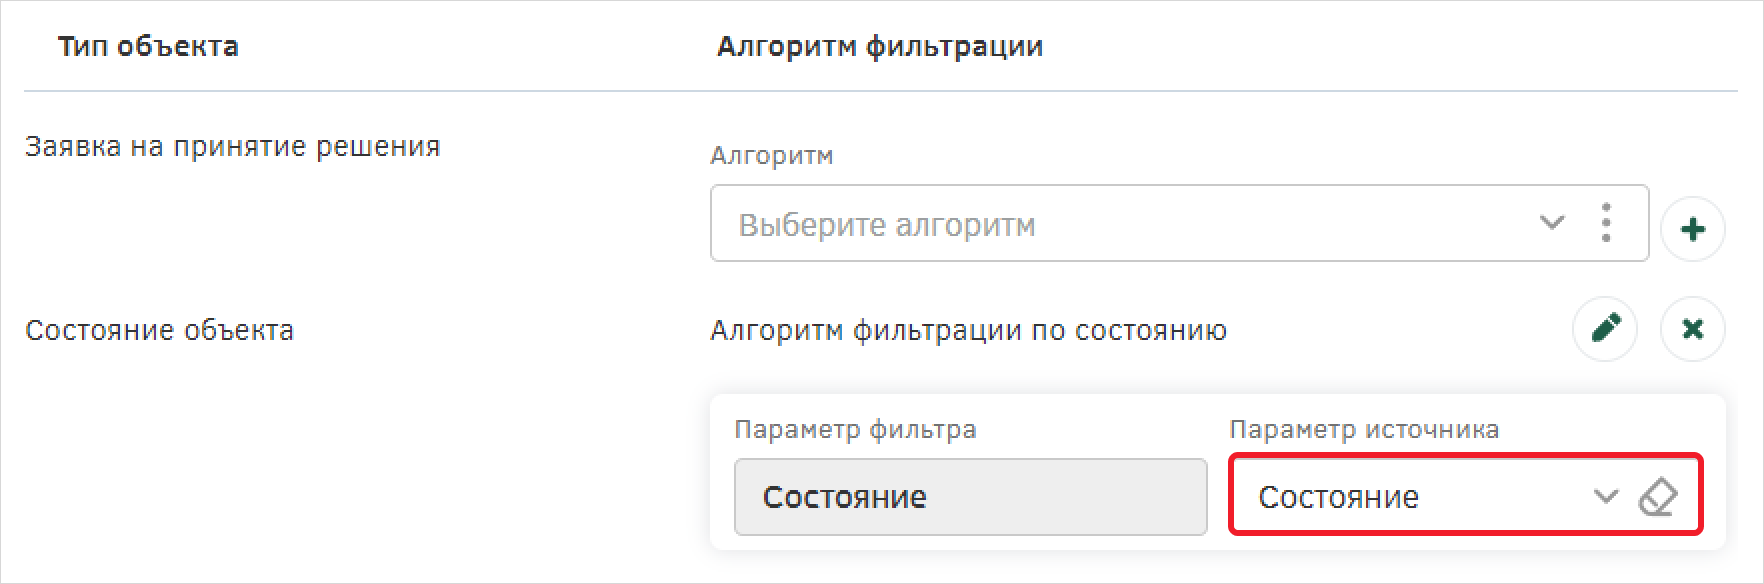Click the disabled 'Состояние' filter parameter field

point(970,497)
